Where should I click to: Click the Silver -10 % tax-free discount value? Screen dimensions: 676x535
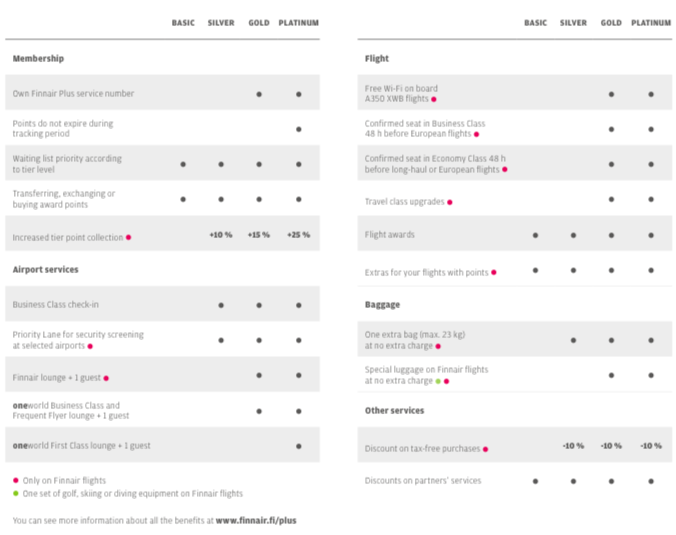click(573, 446)
